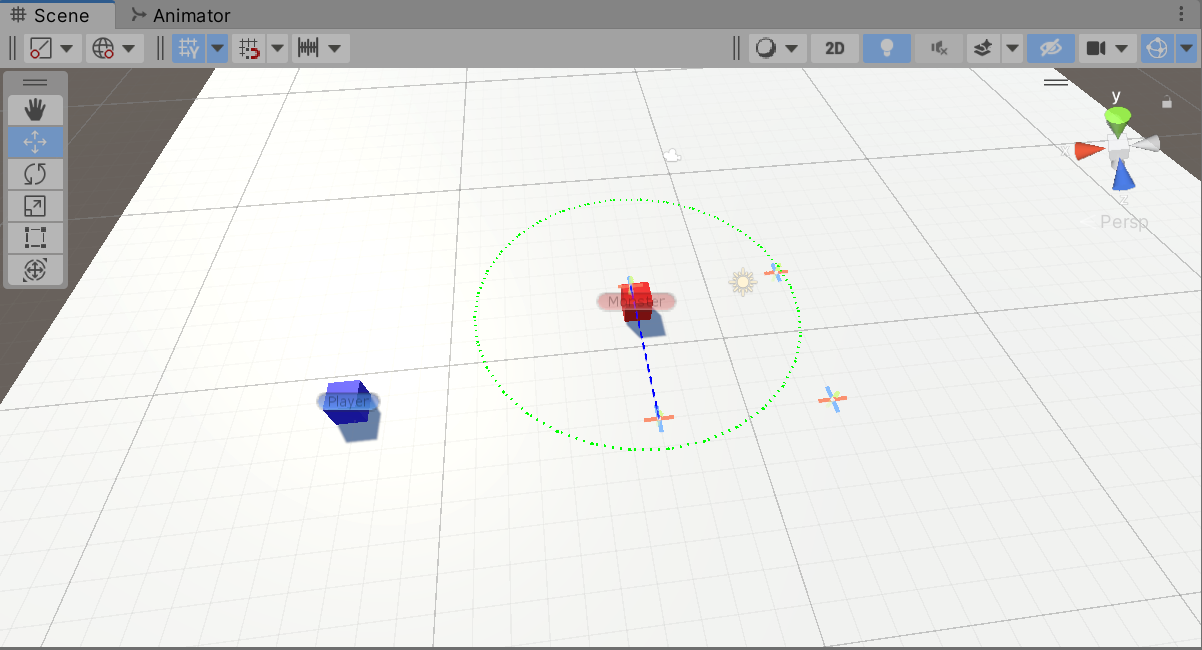The image size is (1202, 650).
Task: Click the waypoint cross below the Monster
Action: click(658, 418)
